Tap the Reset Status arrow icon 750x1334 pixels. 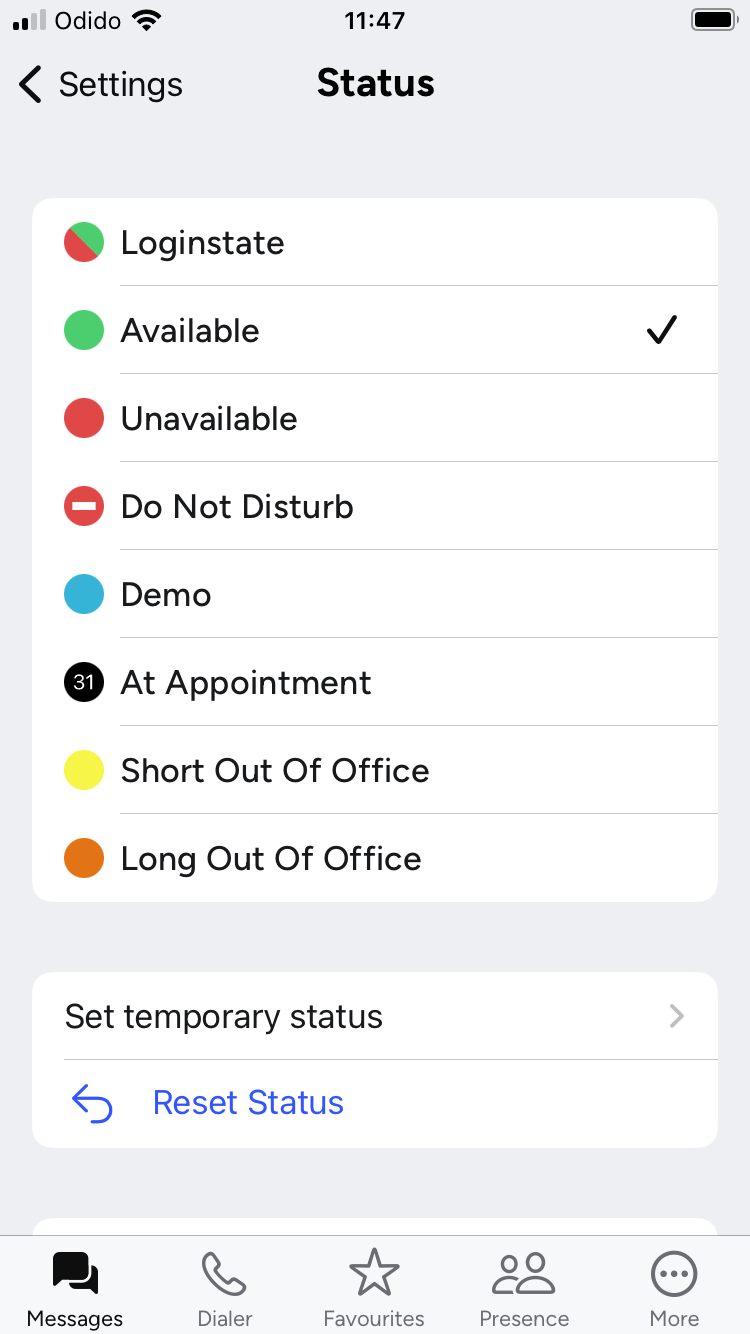pyautogui.click(x=92, y=1103)
